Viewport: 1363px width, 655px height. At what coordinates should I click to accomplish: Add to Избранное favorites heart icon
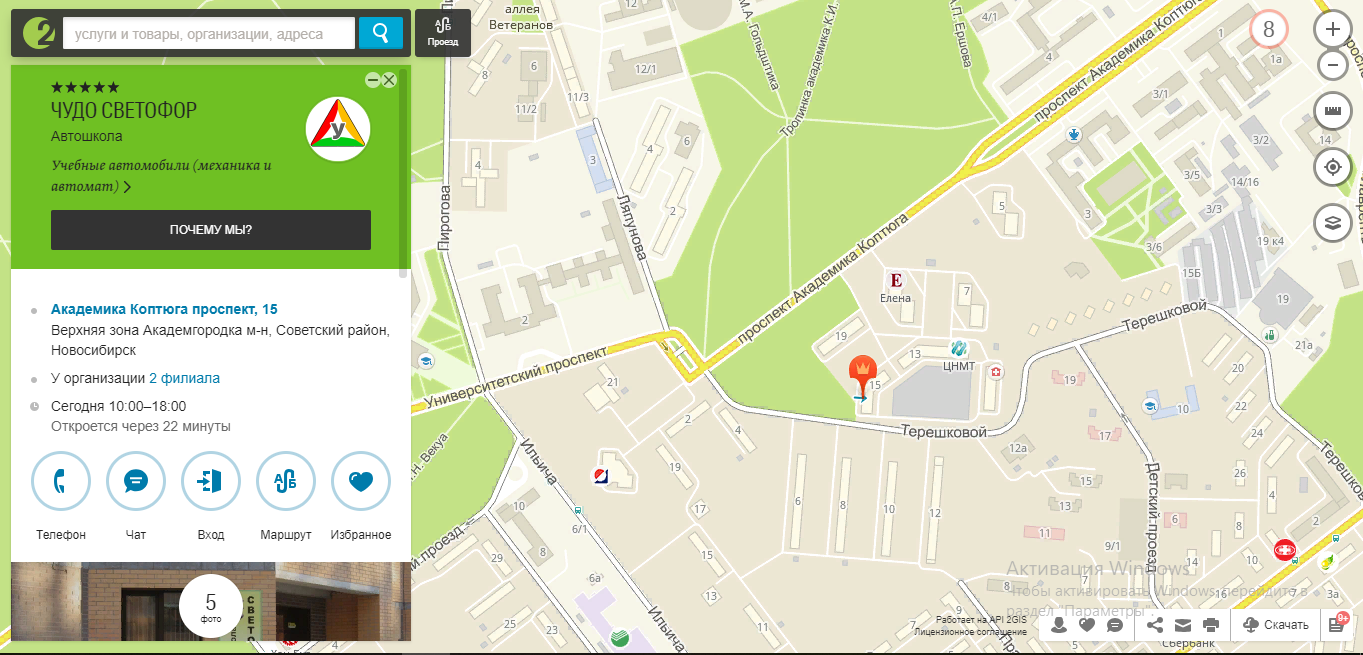361,481
